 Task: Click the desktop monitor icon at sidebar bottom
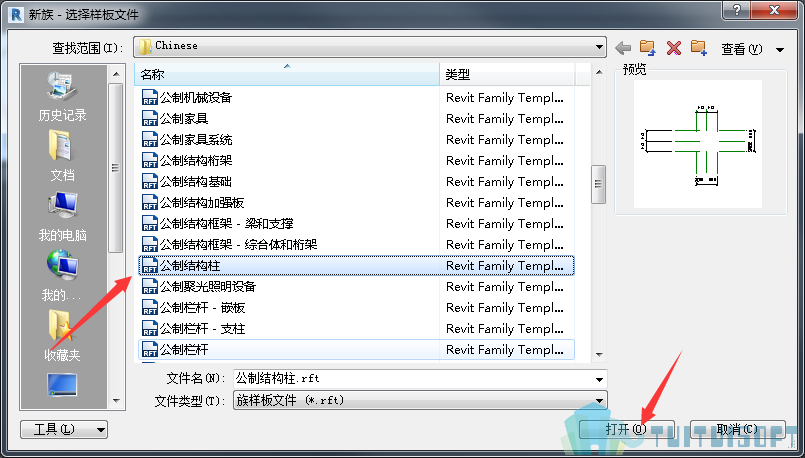point(62,385)
